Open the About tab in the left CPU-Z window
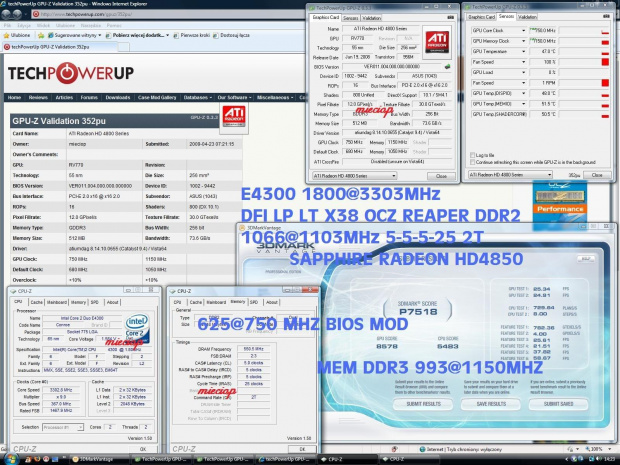The width and height of the screenshot is (620, 465). tap(112, 302)
